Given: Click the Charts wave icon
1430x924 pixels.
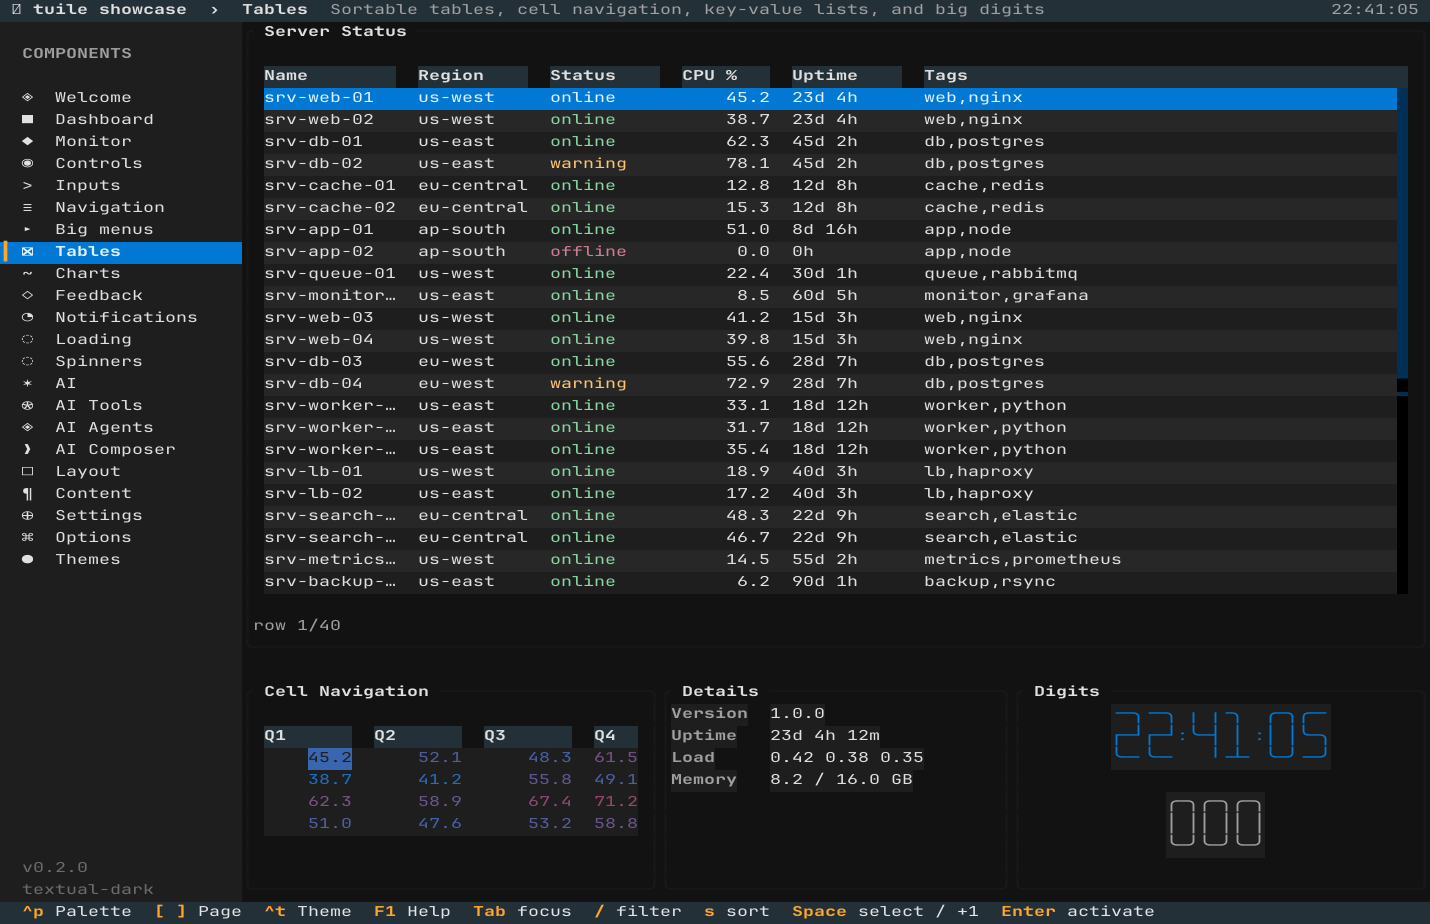Looking at the screenshot, I should (27, 273).
